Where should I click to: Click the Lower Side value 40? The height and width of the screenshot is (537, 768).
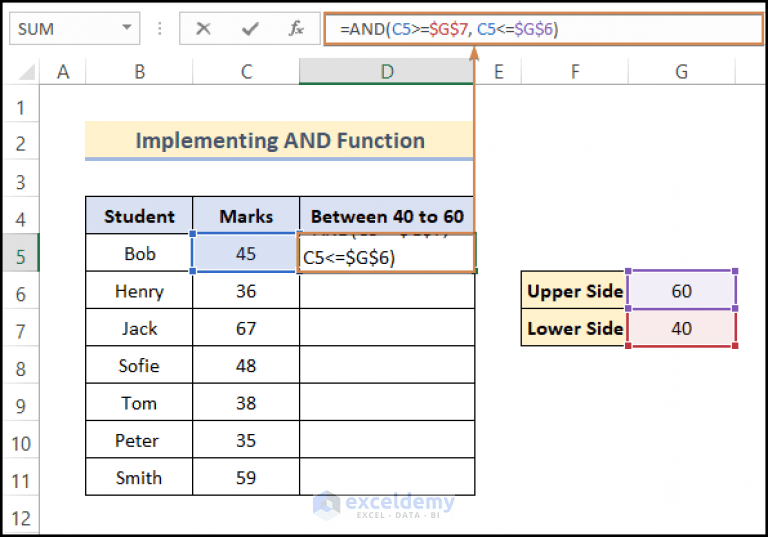tap(681, 328)
